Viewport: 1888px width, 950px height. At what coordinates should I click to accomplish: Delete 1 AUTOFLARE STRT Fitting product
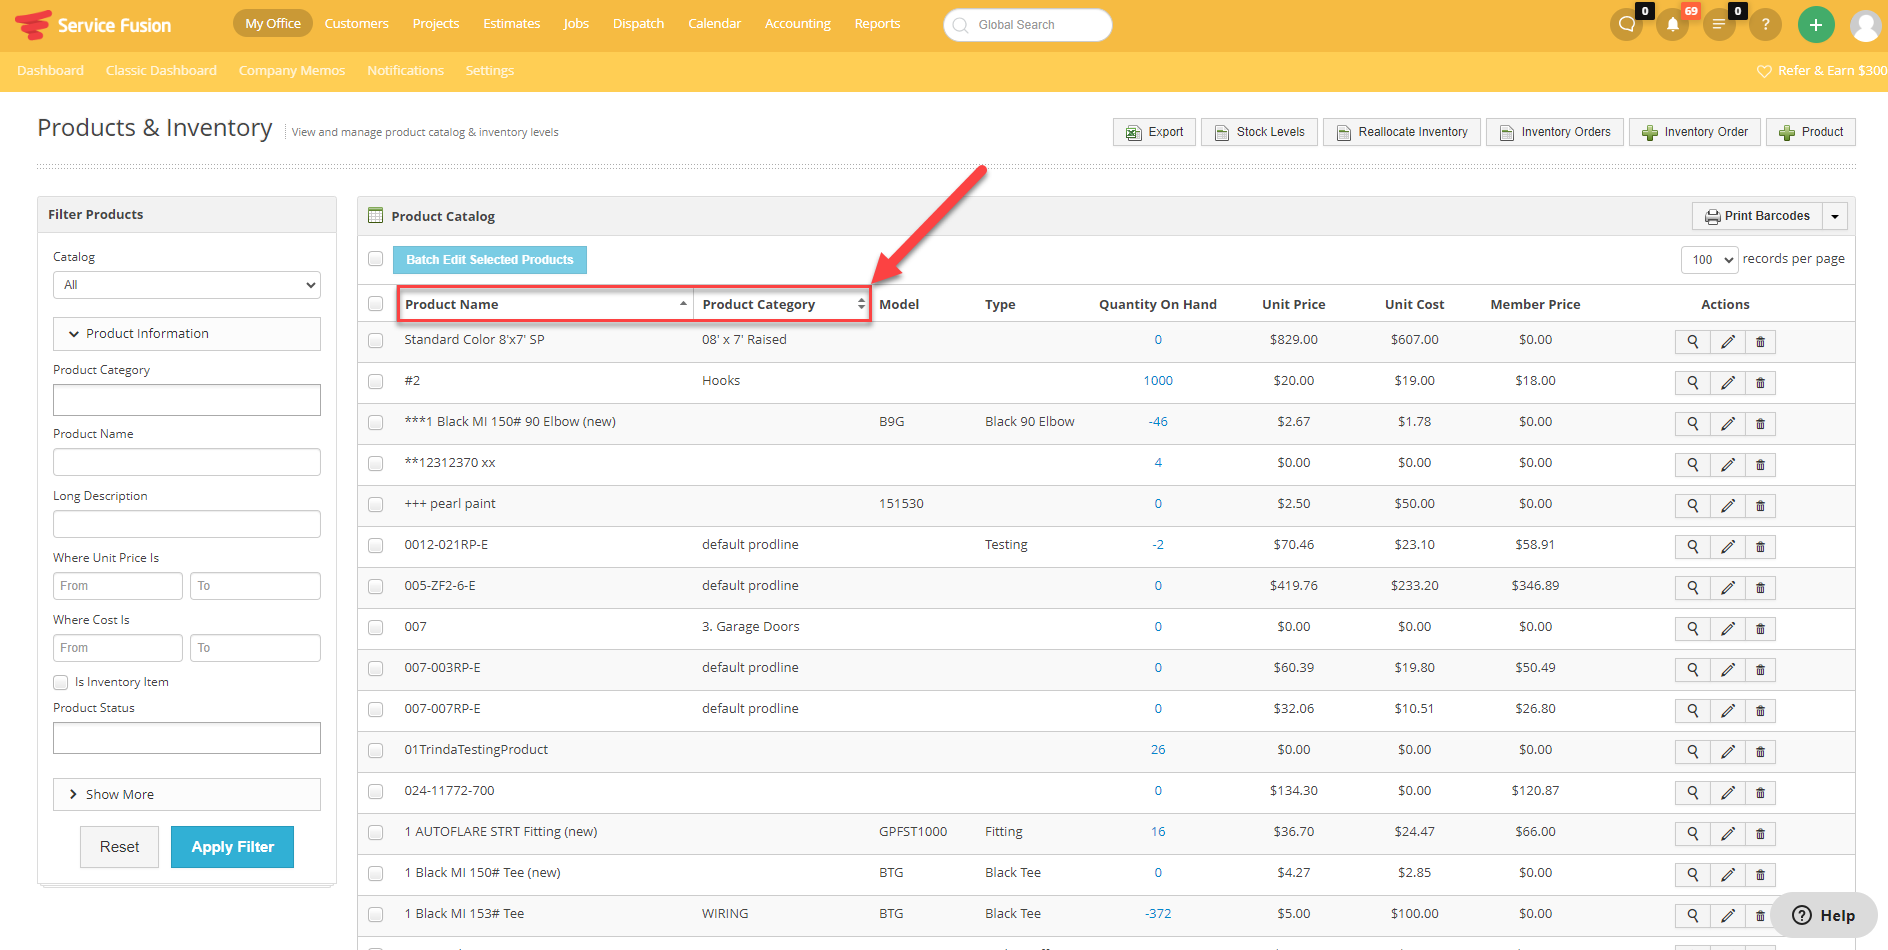pos(1760,834)
